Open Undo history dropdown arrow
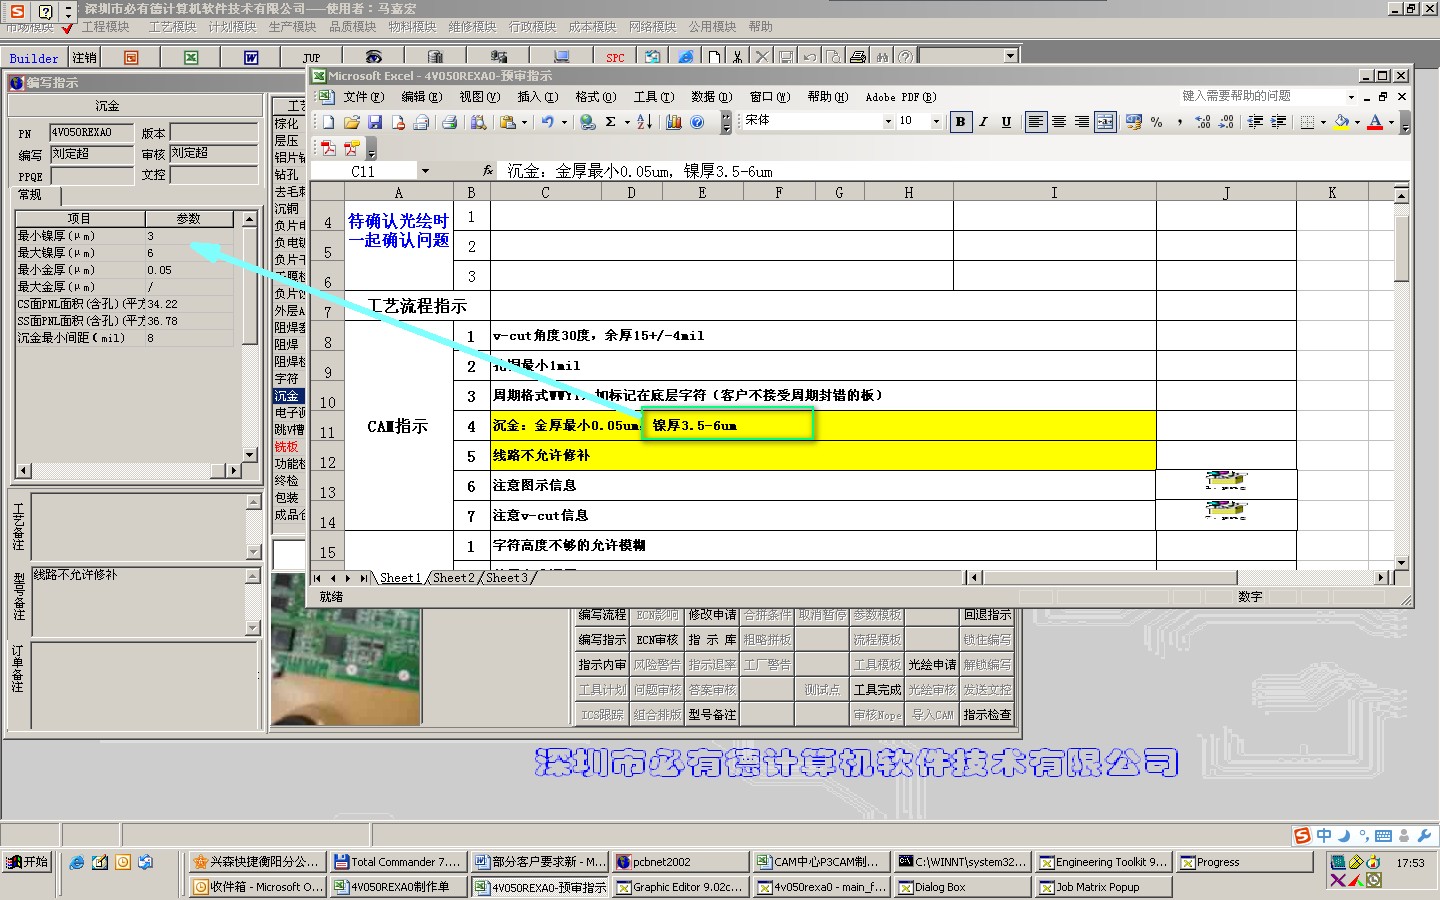This screenshot has height=900, width=1440. (564, 122)
